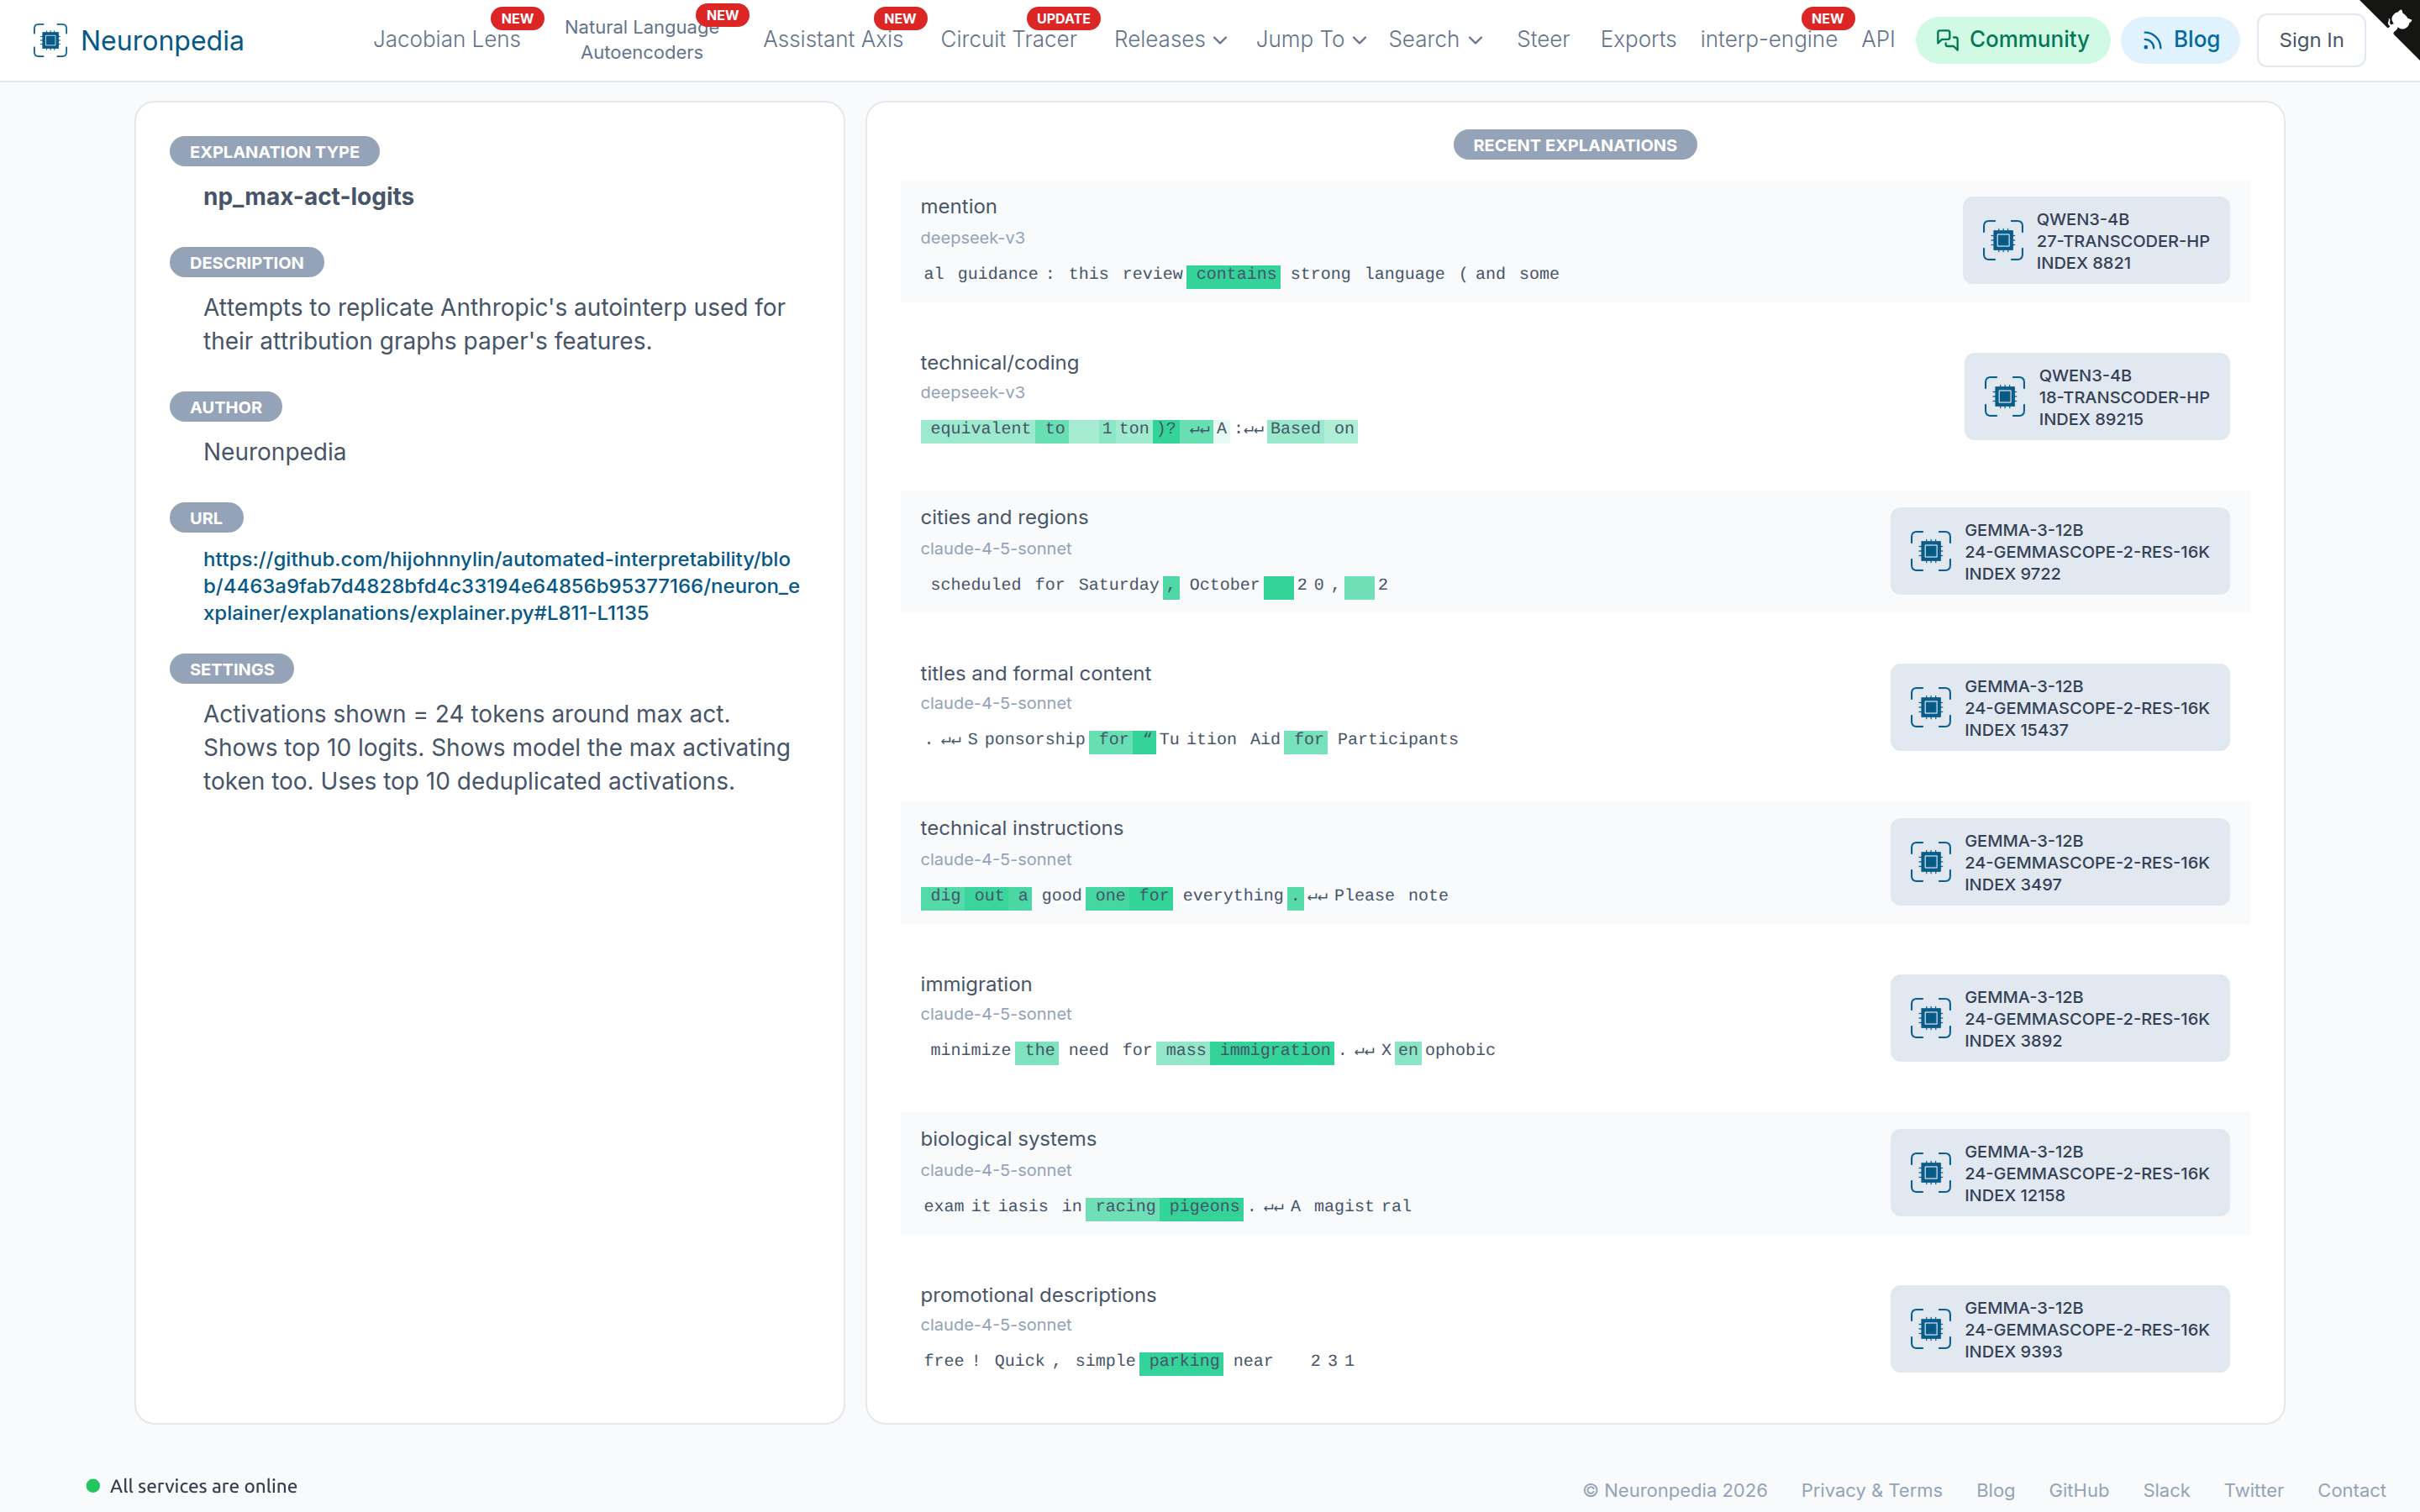The height and width of the screenshot is (1512, 2420).
Task: Click the GitHub corner icon
Action: coord(2397,22)
